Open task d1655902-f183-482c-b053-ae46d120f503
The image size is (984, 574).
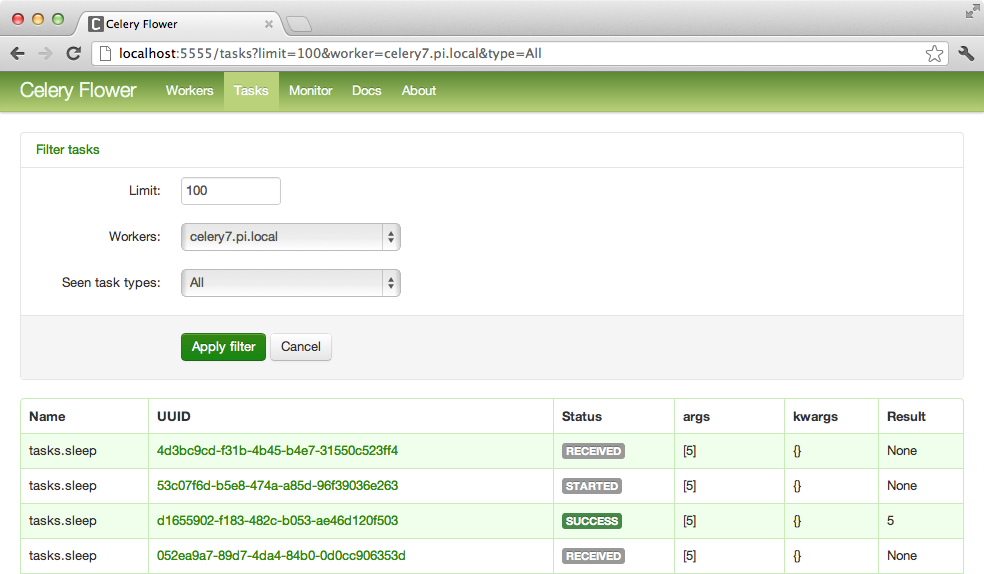pos(277,521)
